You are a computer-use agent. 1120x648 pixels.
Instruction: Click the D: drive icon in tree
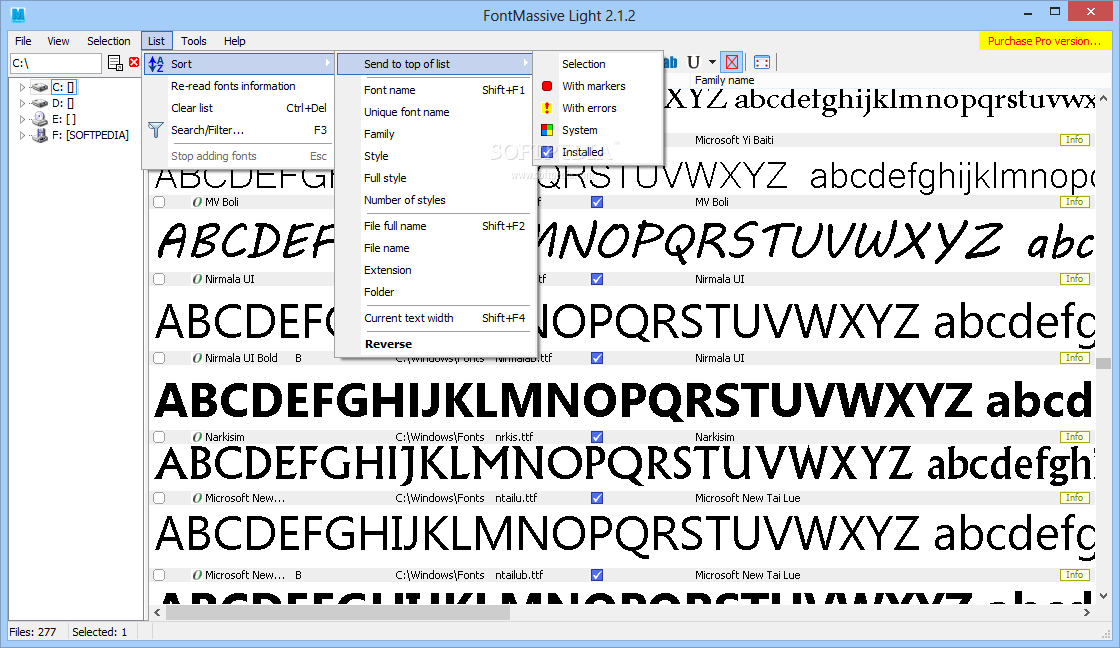pos(39,103)
